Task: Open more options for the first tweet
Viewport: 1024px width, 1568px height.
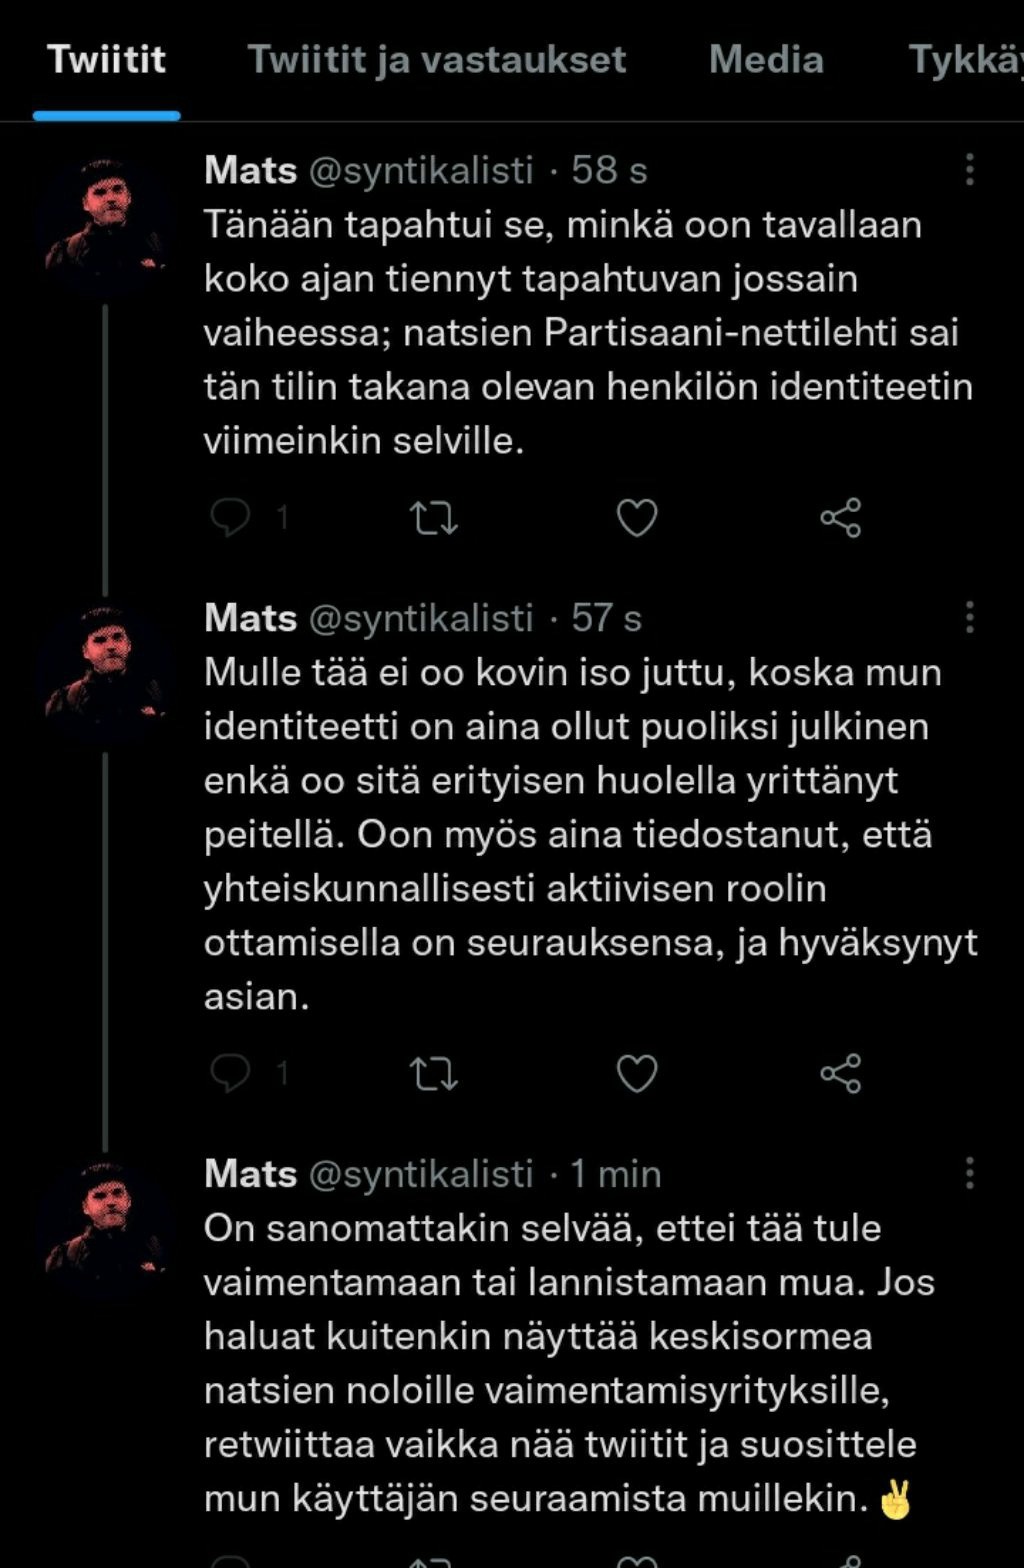Action: click(969, 170)
